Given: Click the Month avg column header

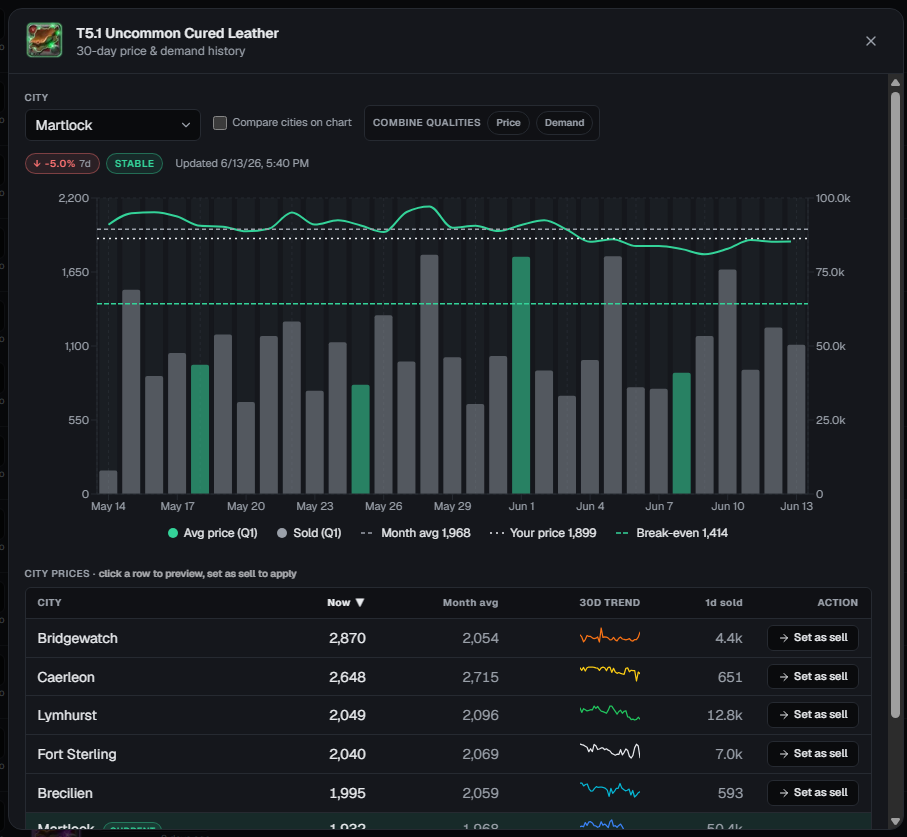Looking at the screenshot, I should click(470, 603).
